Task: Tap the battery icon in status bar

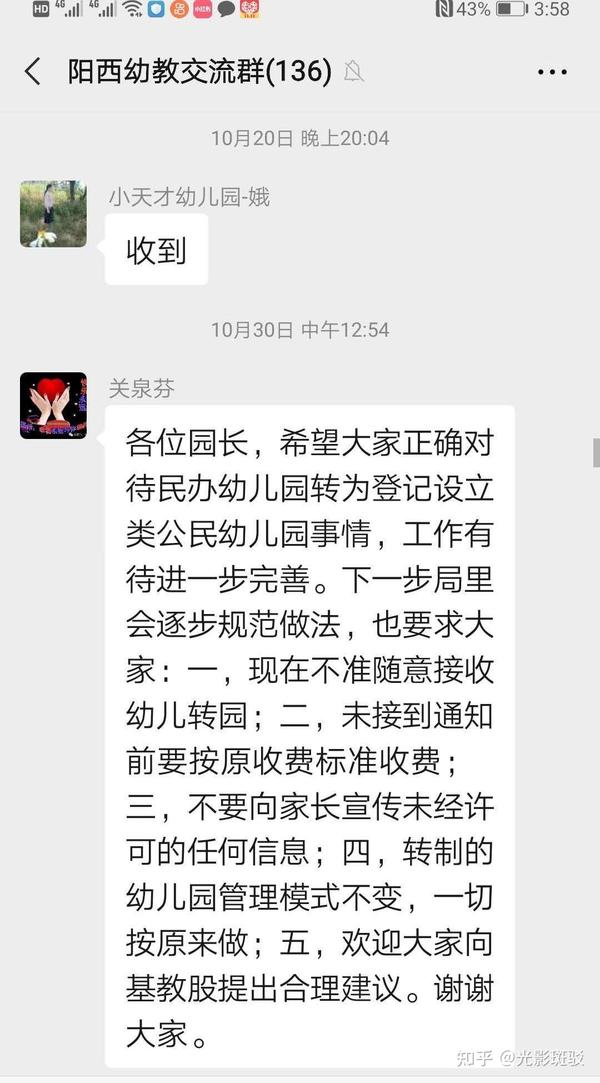Action: 511,10
